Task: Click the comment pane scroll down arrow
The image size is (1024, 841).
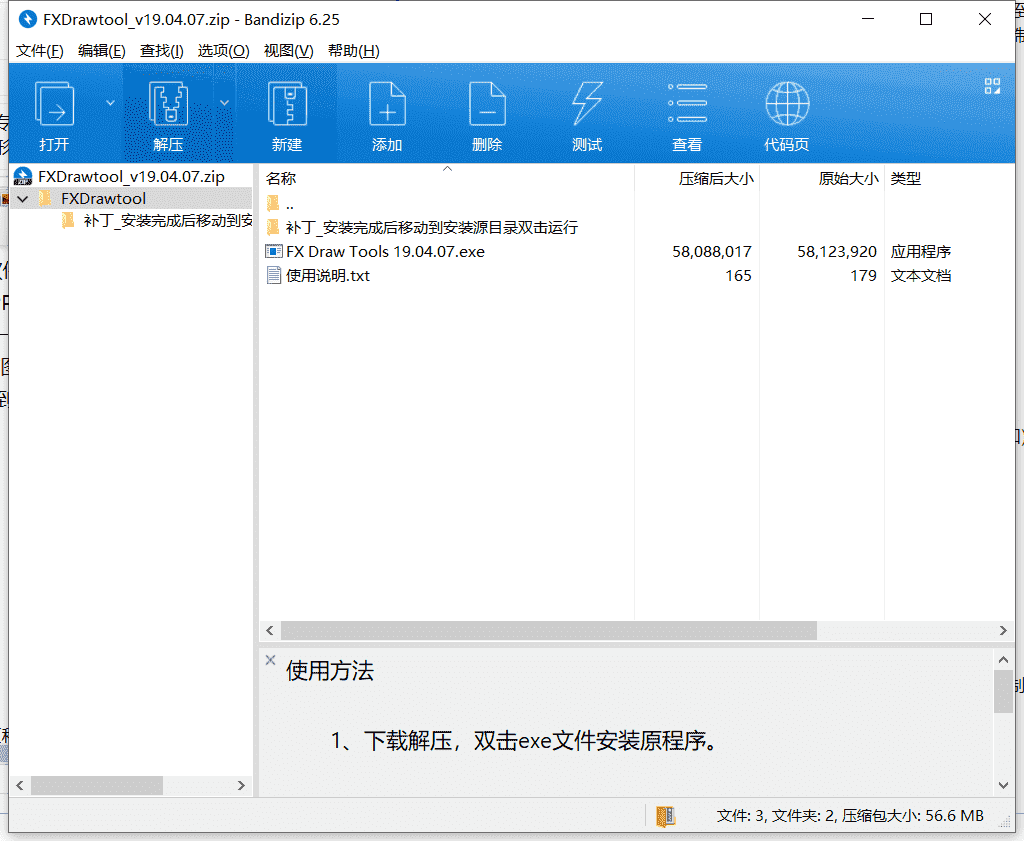Action: tap(1003, 785)
